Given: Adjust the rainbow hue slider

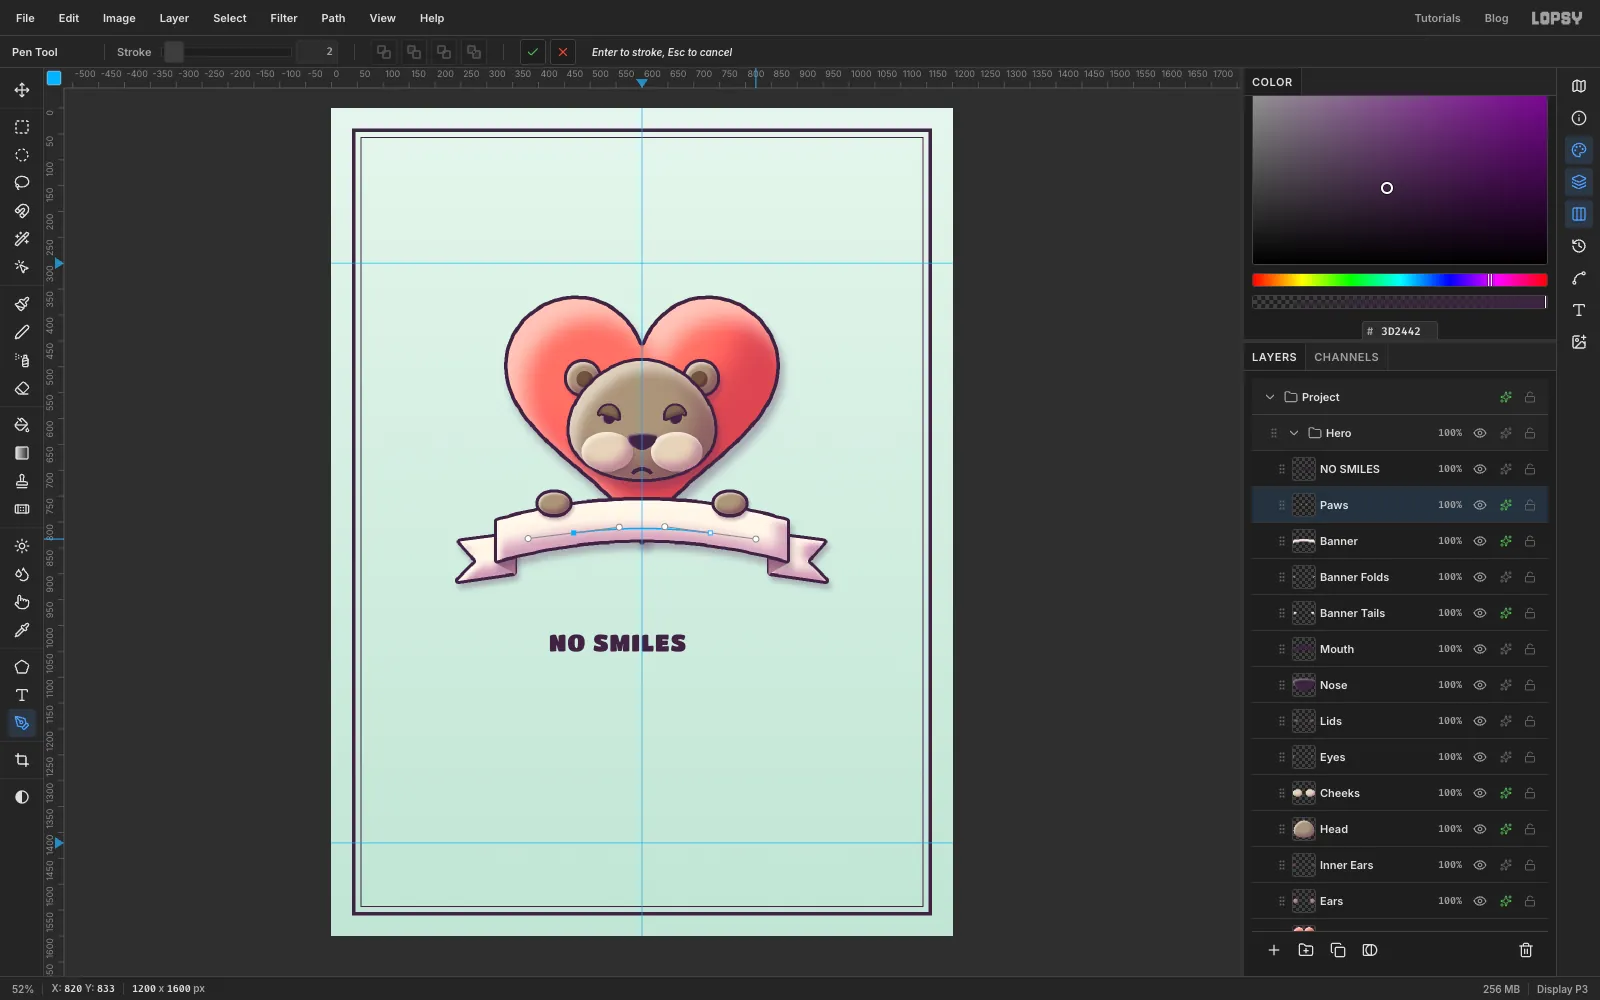Looking at the screenshot, I should tap(1400, 280).
